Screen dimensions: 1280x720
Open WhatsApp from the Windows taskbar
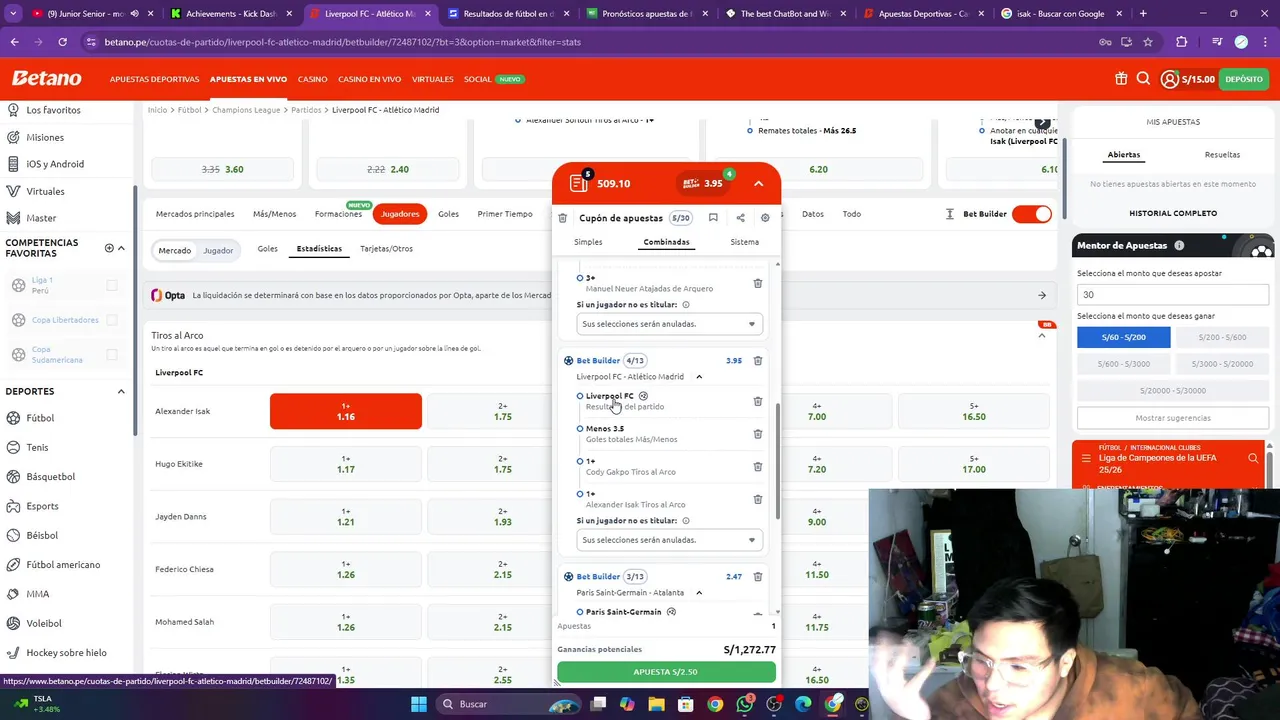pyautogui.click(x=745, y=704)
